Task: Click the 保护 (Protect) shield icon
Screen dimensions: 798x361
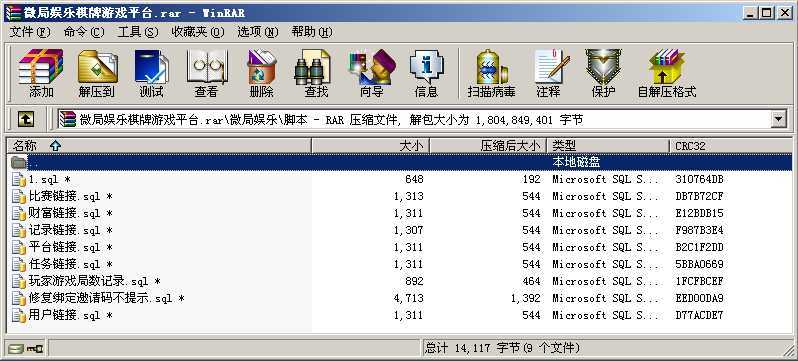Action: pyautogui.click(x=603, y=73)
